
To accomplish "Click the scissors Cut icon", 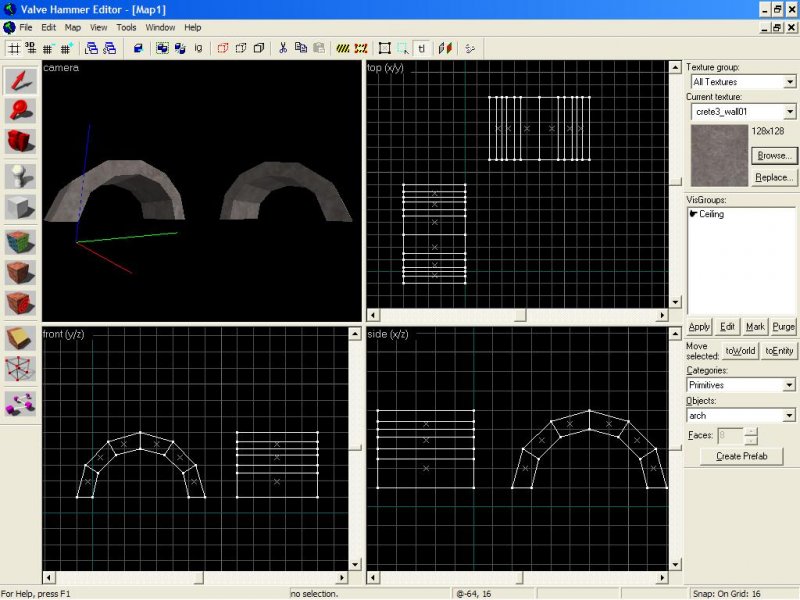I will (x=283, y=47).
